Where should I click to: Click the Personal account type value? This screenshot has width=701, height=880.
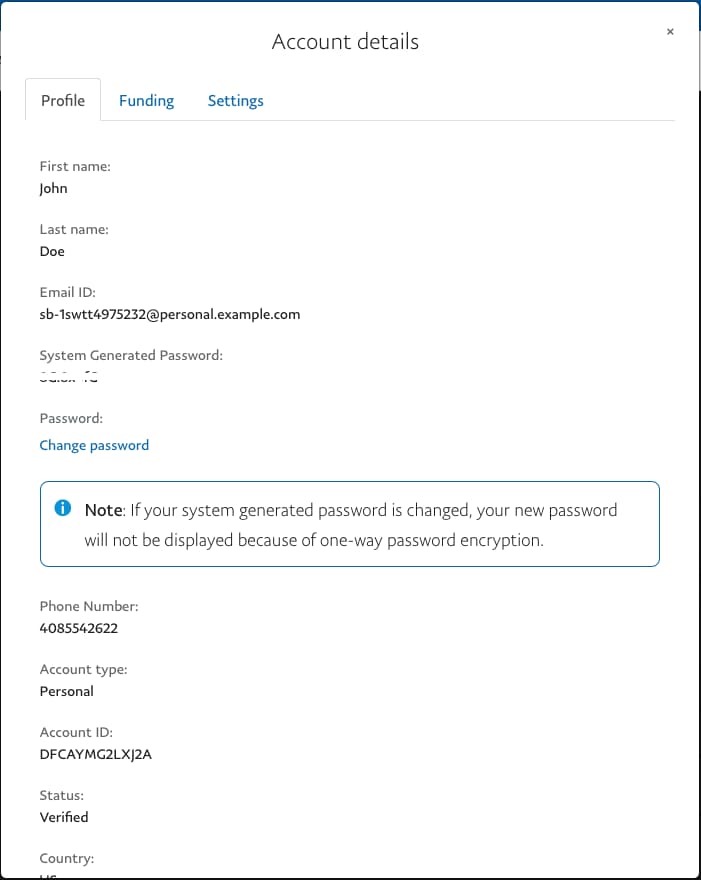(x=66, y=691)
